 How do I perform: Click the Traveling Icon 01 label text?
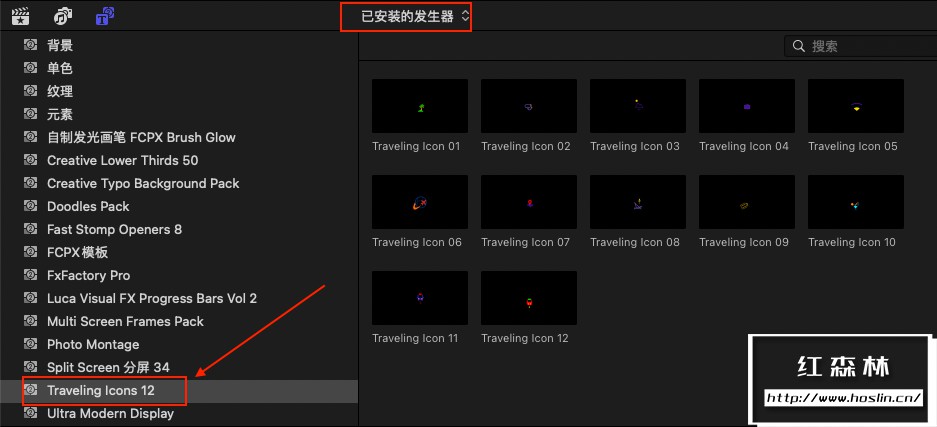tap(417, 146)
